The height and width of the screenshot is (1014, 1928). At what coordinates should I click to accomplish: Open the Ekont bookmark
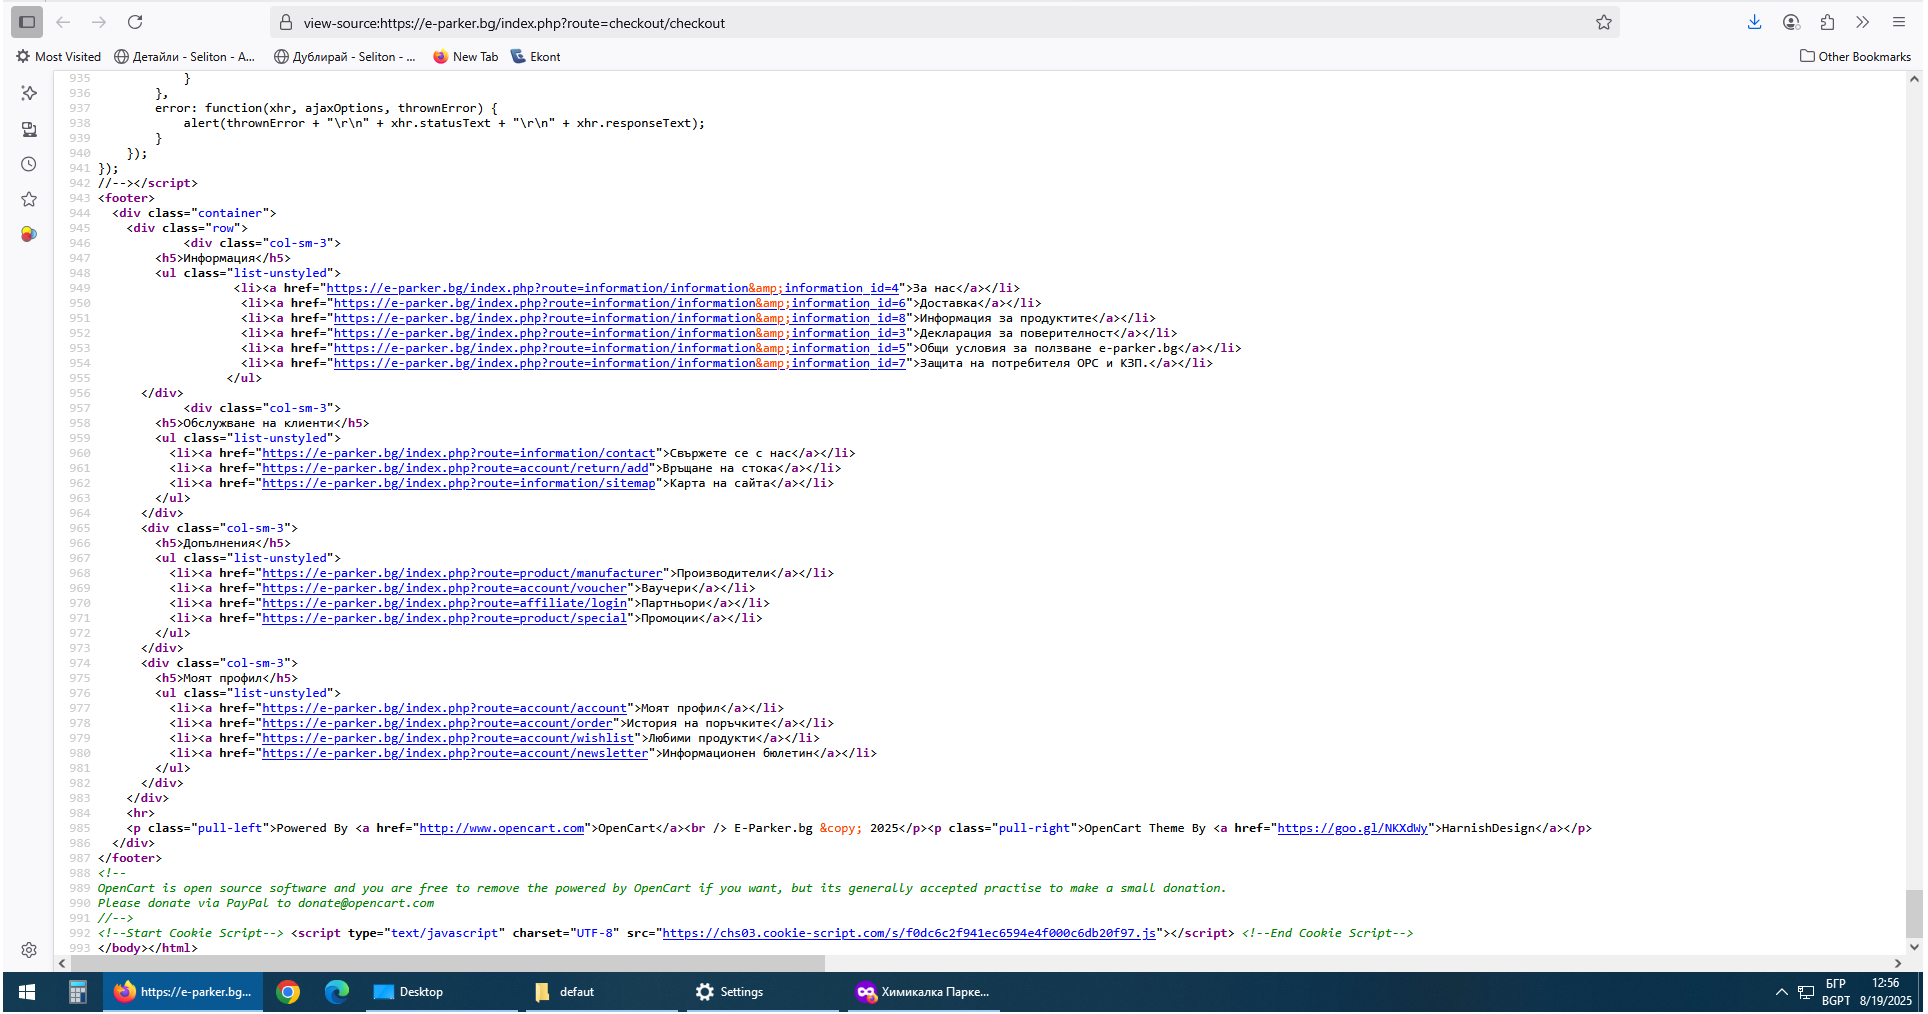(x=535, y=57)
